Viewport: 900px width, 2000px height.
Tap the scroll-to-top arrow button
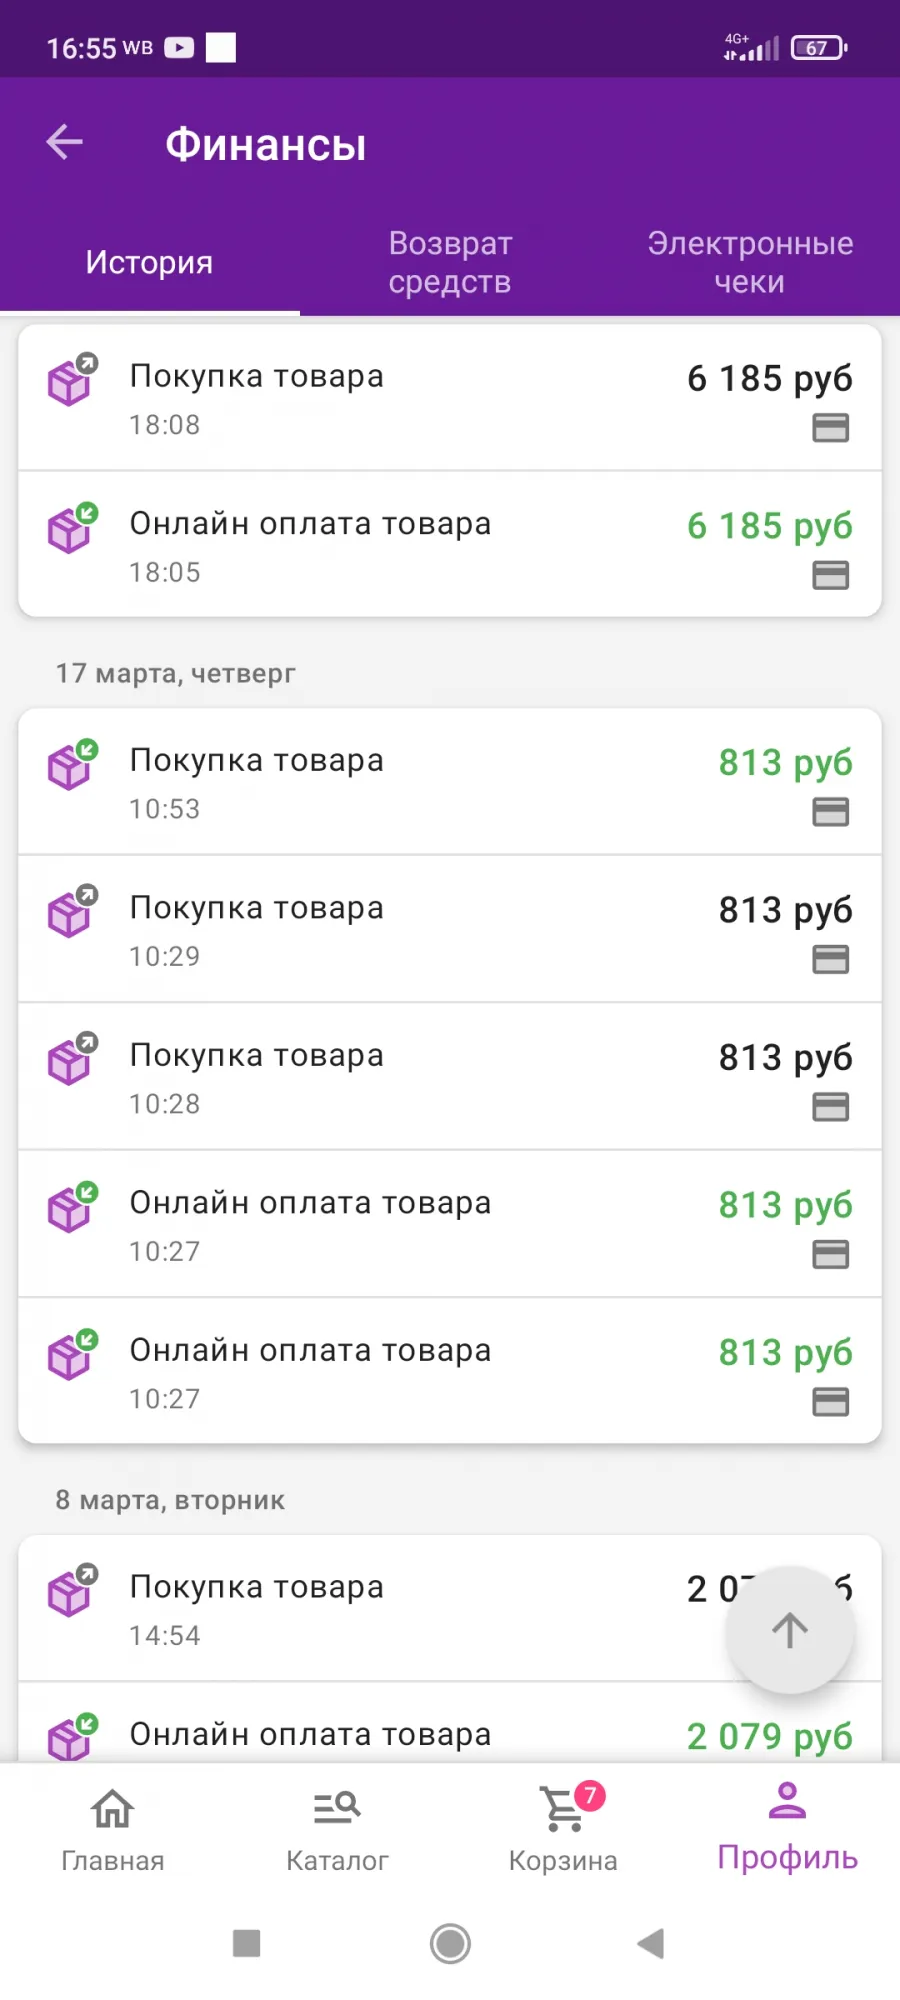click(790, 1629)
